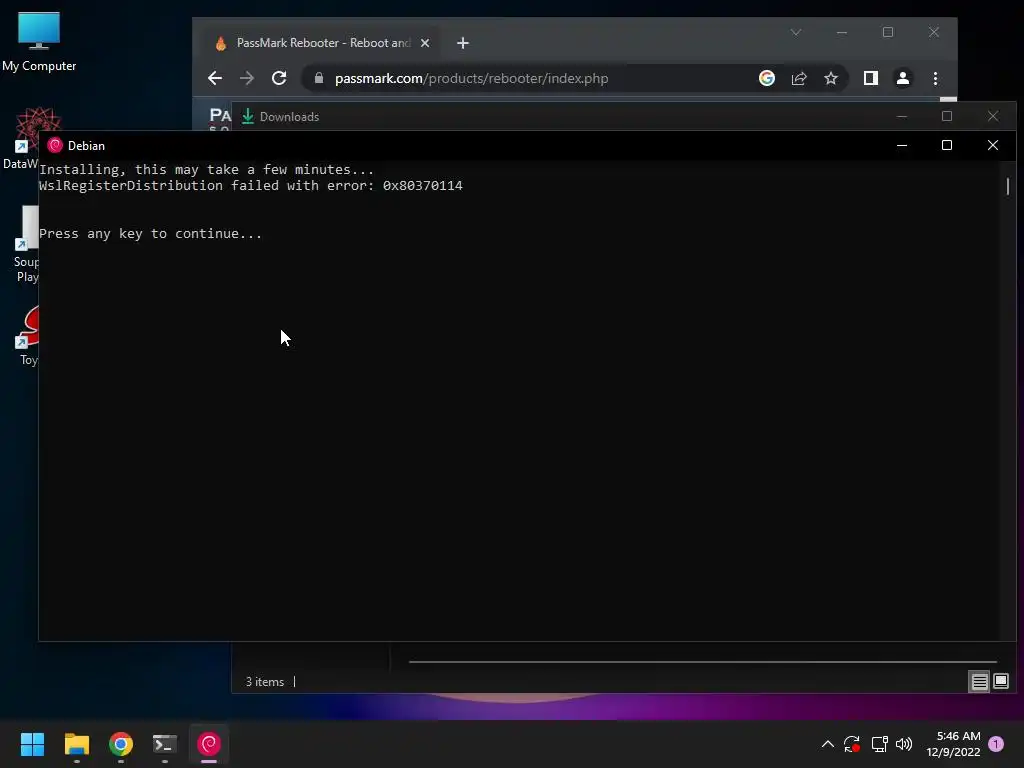Bookmark the PassMark Rebooter page
Screen dimensions: 1024x768
(831, 78)
